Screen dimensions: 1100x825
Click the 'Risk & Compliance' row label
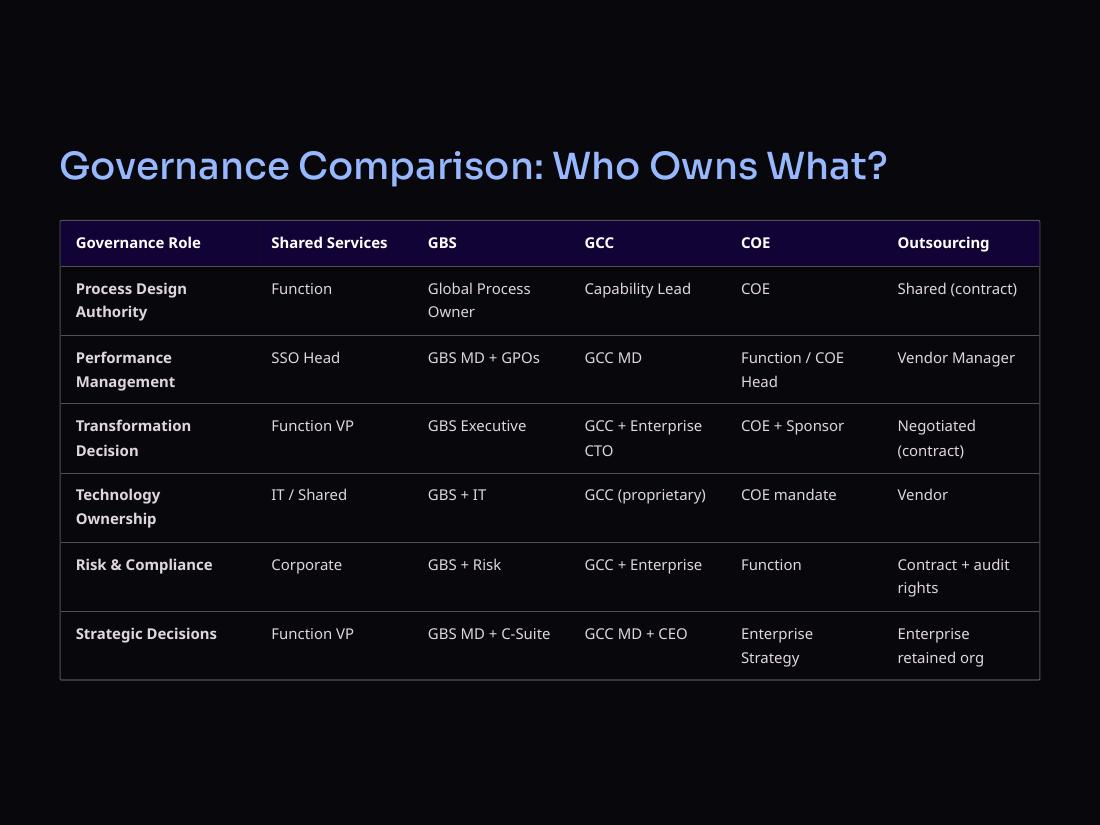(x=144, y=565)
